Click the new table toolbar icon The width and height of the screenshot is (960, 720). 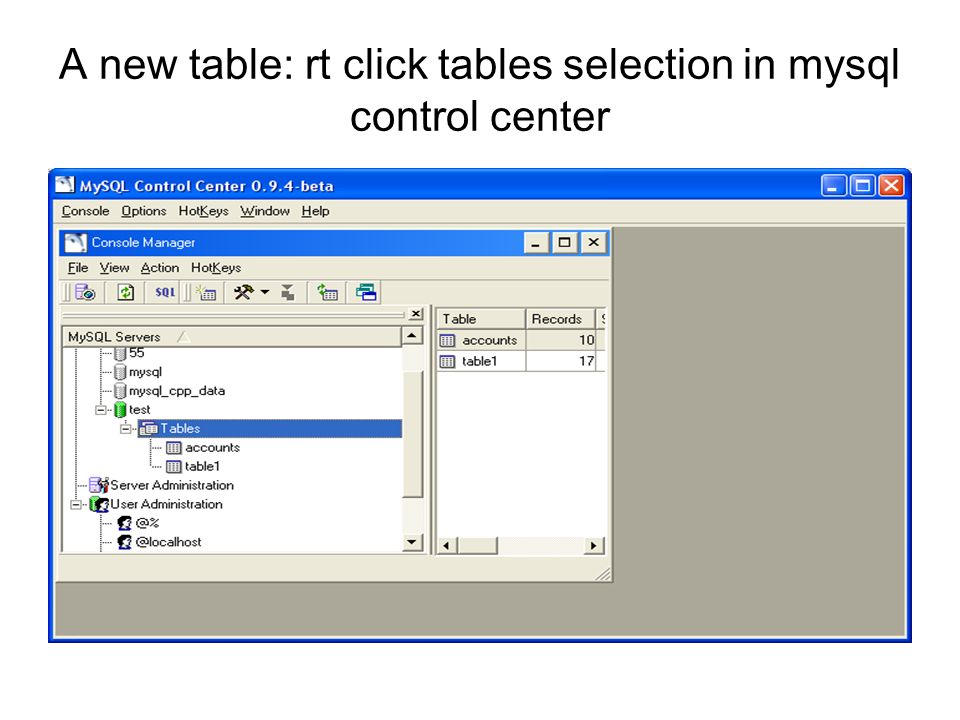pyautogui.click(x=206, y=293)
